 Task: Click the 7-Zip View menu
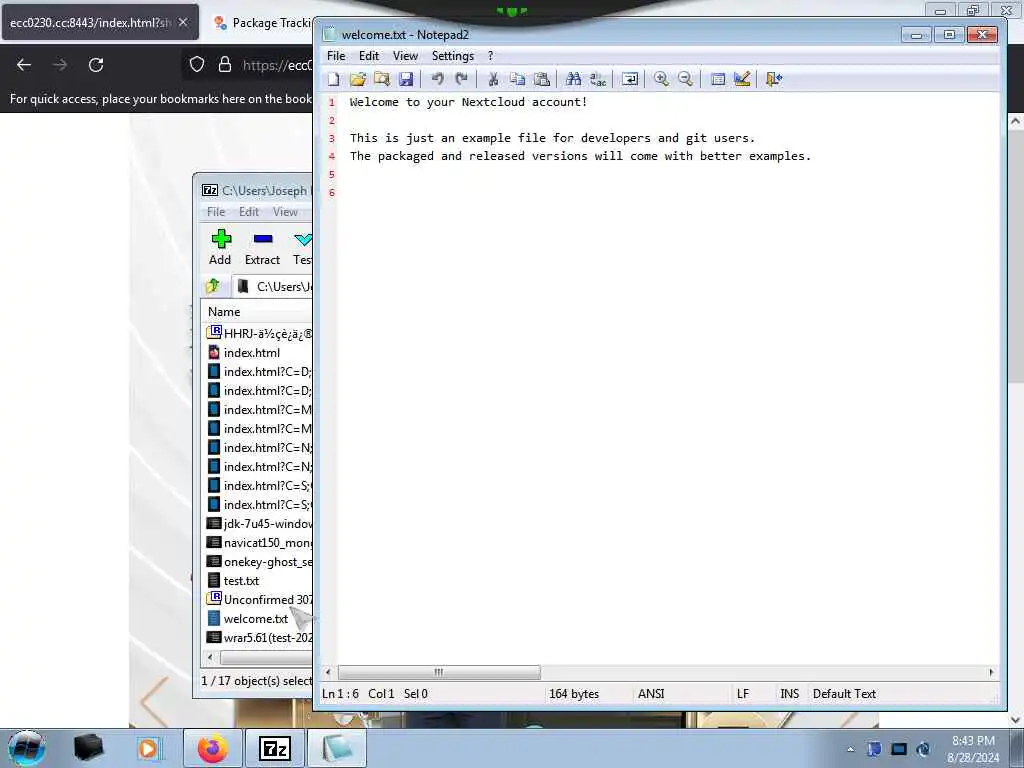[285, 212]
